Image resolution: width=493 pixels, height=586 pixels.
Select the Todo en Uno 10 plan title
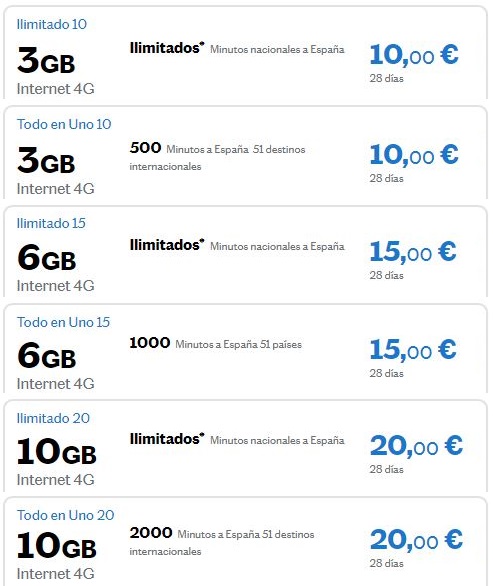tap(64, 124)
